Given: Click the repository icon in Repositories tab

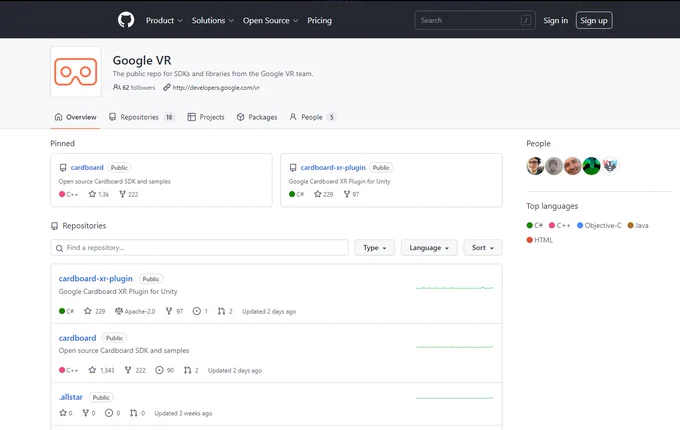Looking at the screenshot, I should point(112,117).
